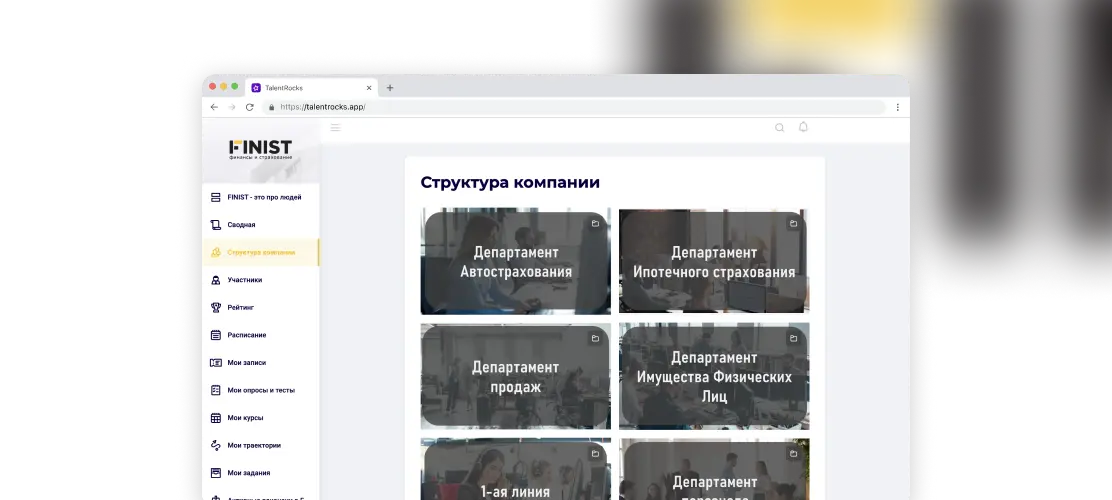This screenshot has height=500, width=1112.
Task: Click the FINIST - это про людей sidebar icon
Action: (216, 197)
